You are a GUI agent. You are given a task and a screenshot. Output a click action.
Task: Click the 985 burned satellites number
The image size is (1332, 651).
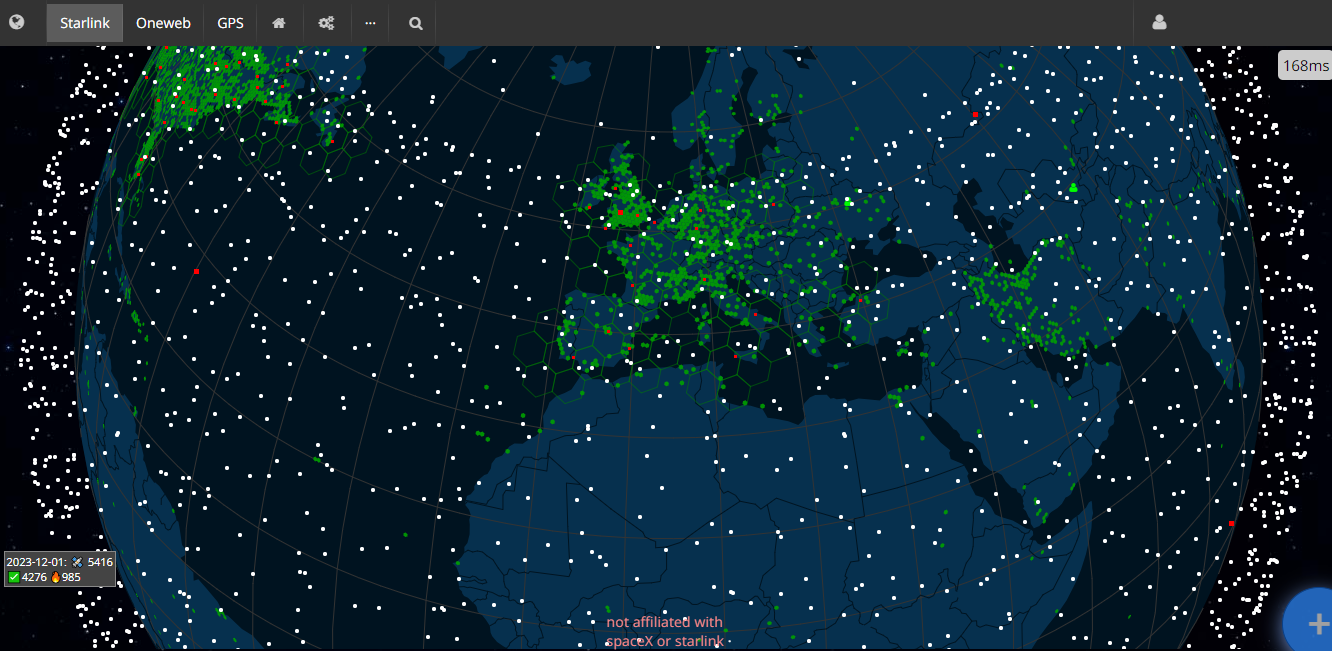pyautogui.click(x=71, y=577)
